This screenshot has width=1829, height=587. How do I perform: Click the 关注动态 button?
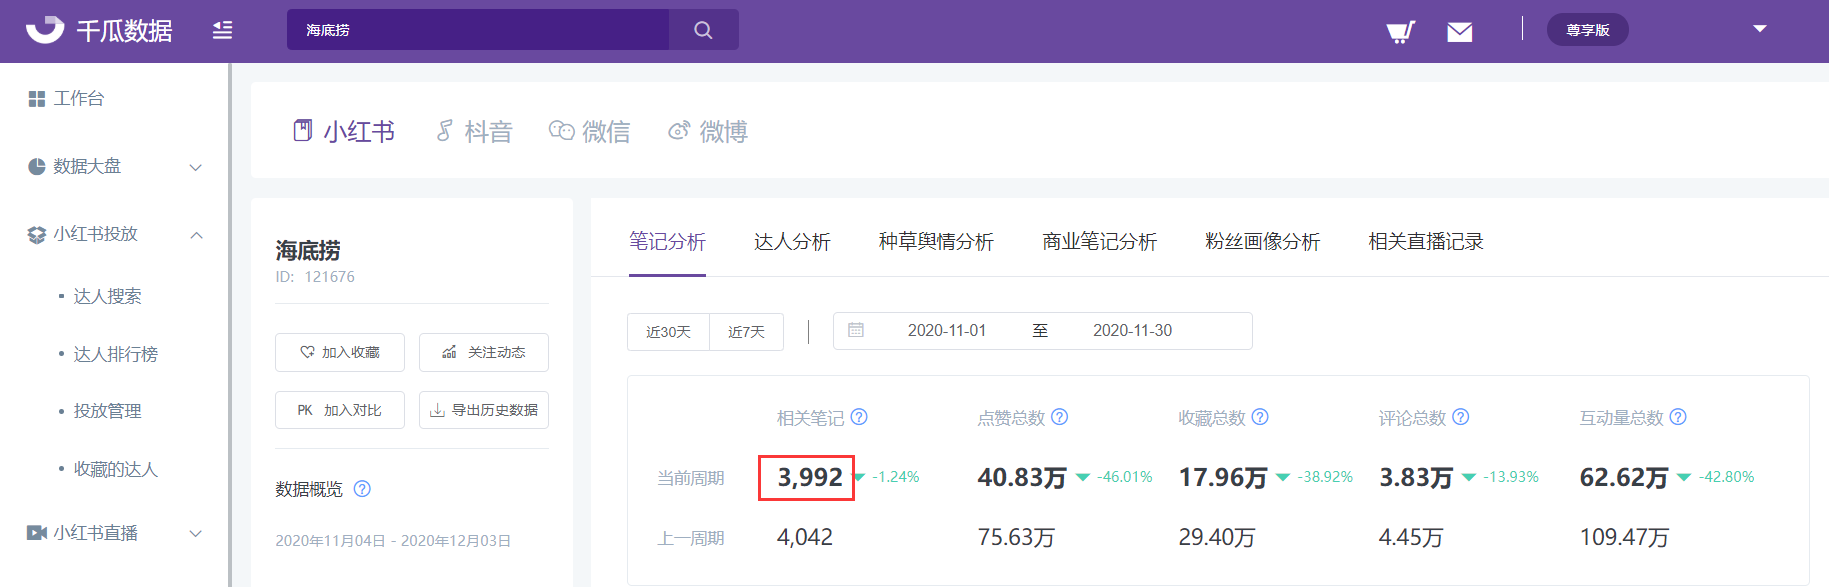point(484,352)
